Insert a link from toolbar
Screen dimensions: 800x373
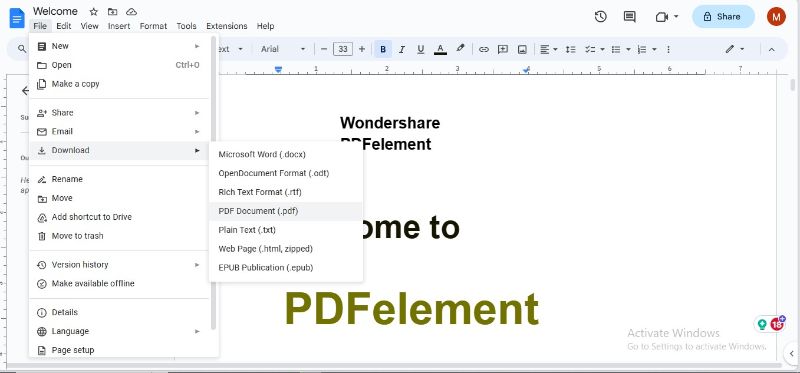(484, 49)
